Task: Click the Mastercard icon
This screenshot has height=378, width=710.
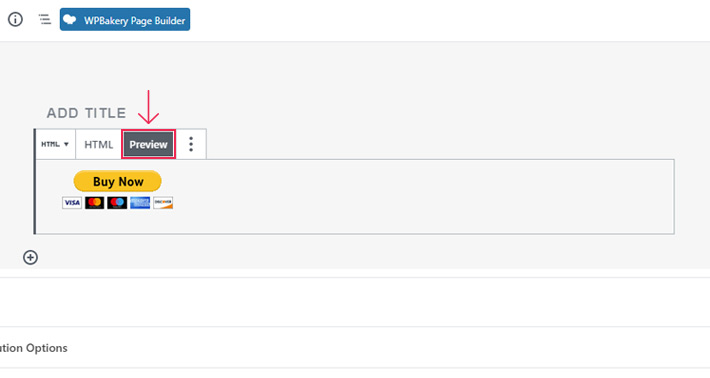Action: click(x=95, y=202)
